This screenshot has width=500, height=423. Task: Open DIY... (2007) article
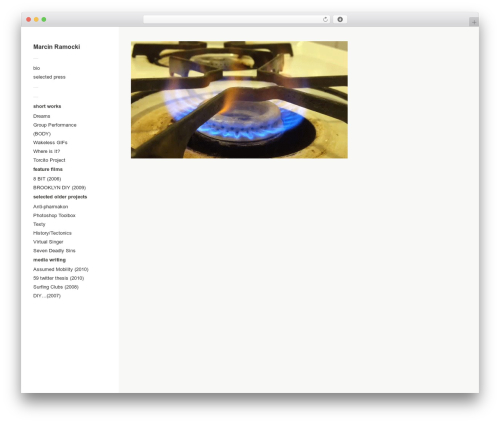[47, 296]
